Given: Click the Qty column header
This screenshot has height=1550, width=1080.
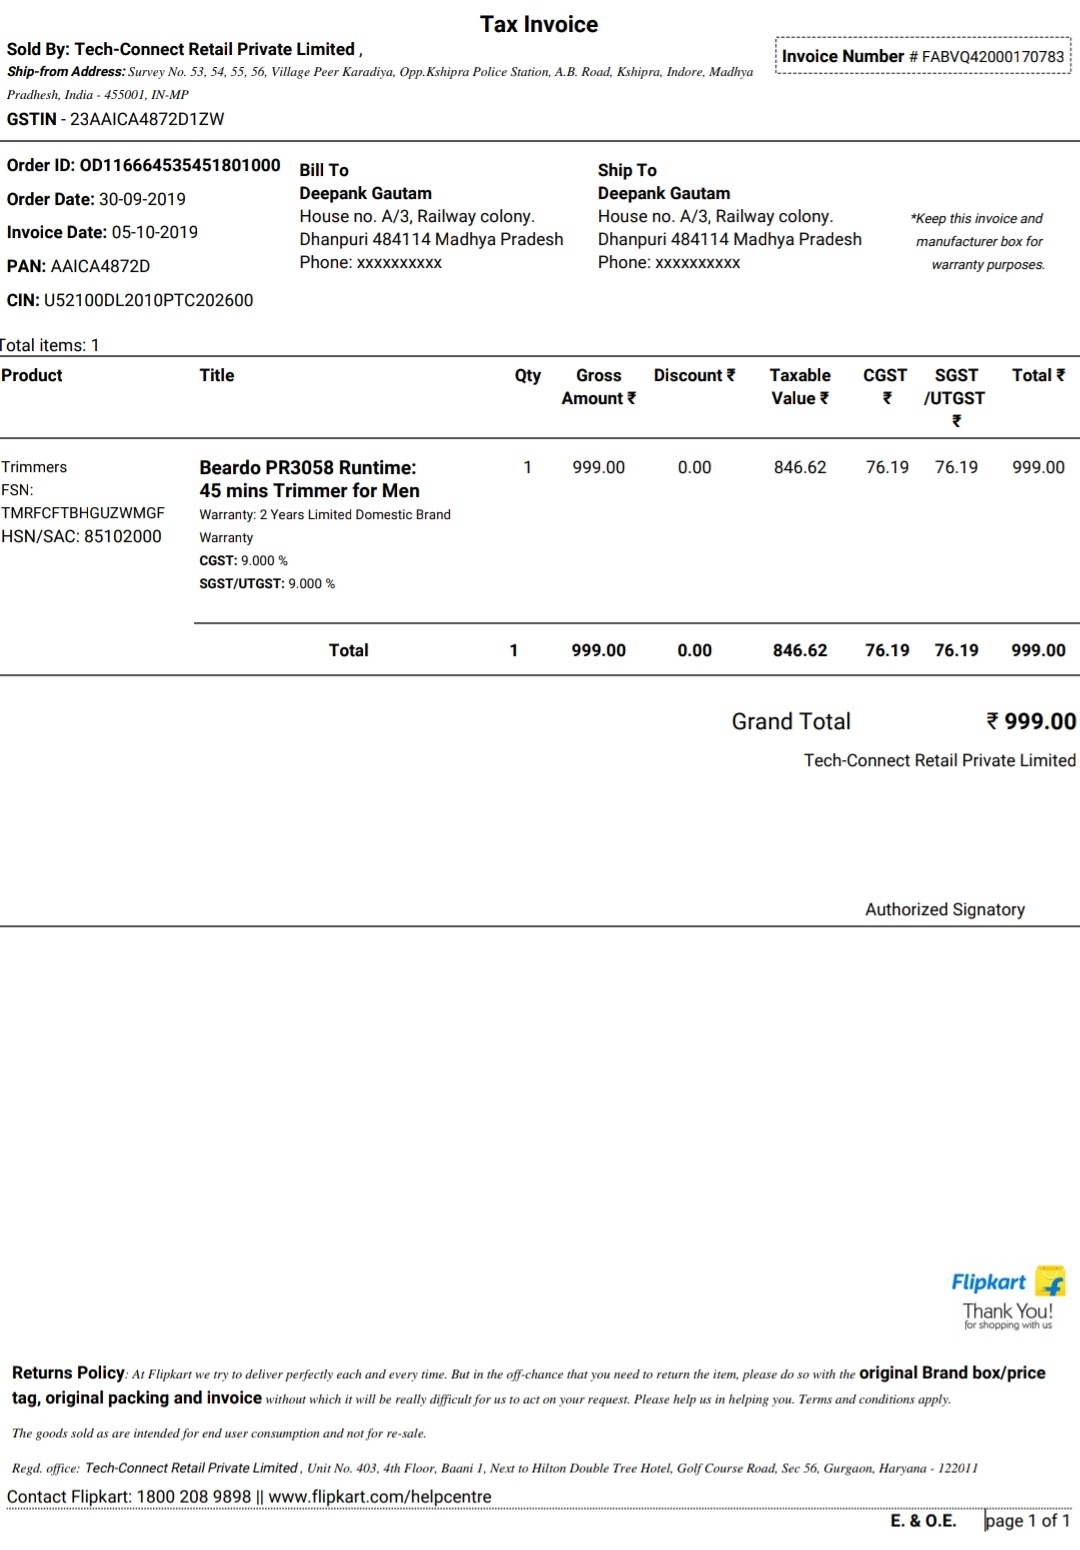Looking at the screenshot, I should [528, 375].
